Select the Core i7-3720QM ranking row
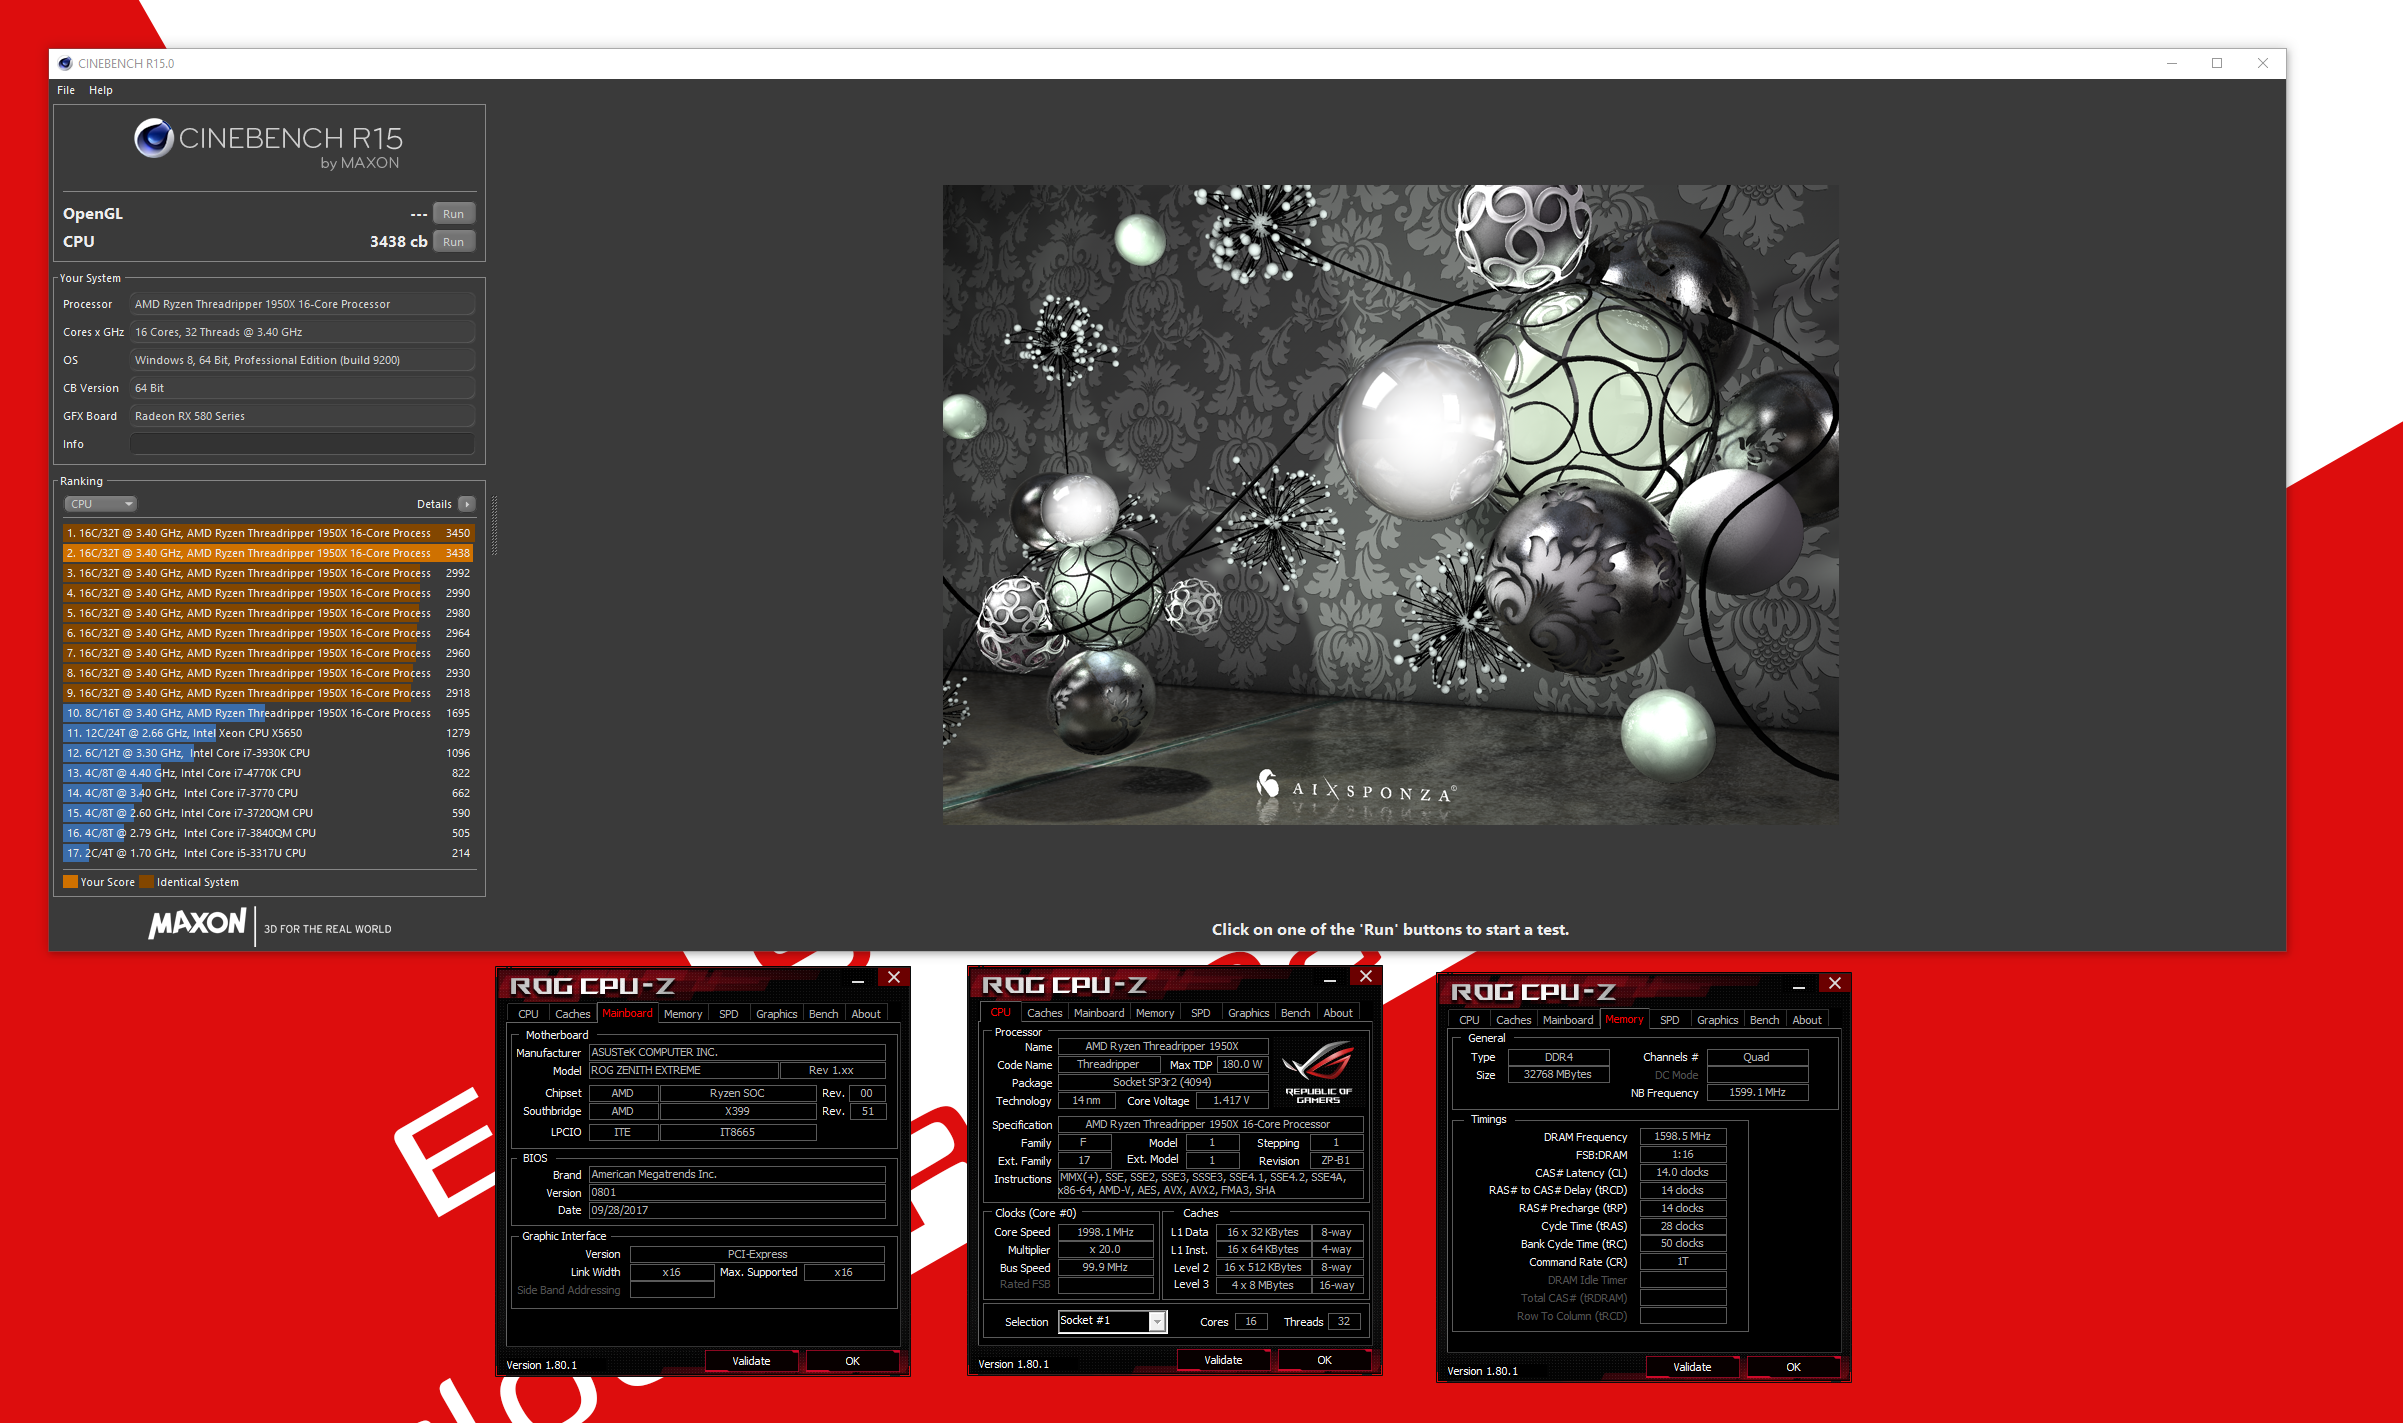2403x1423 pixels. point(268,813)
